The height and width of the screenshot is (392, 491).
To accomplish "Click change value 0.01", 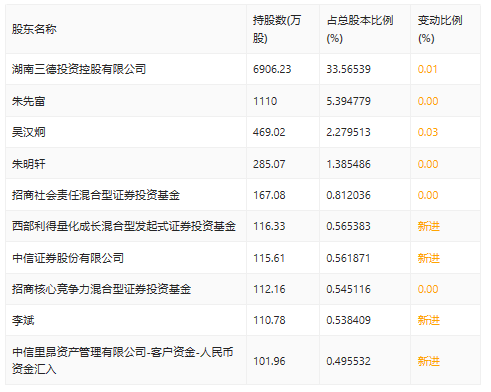I will click(x=427, y=69).
